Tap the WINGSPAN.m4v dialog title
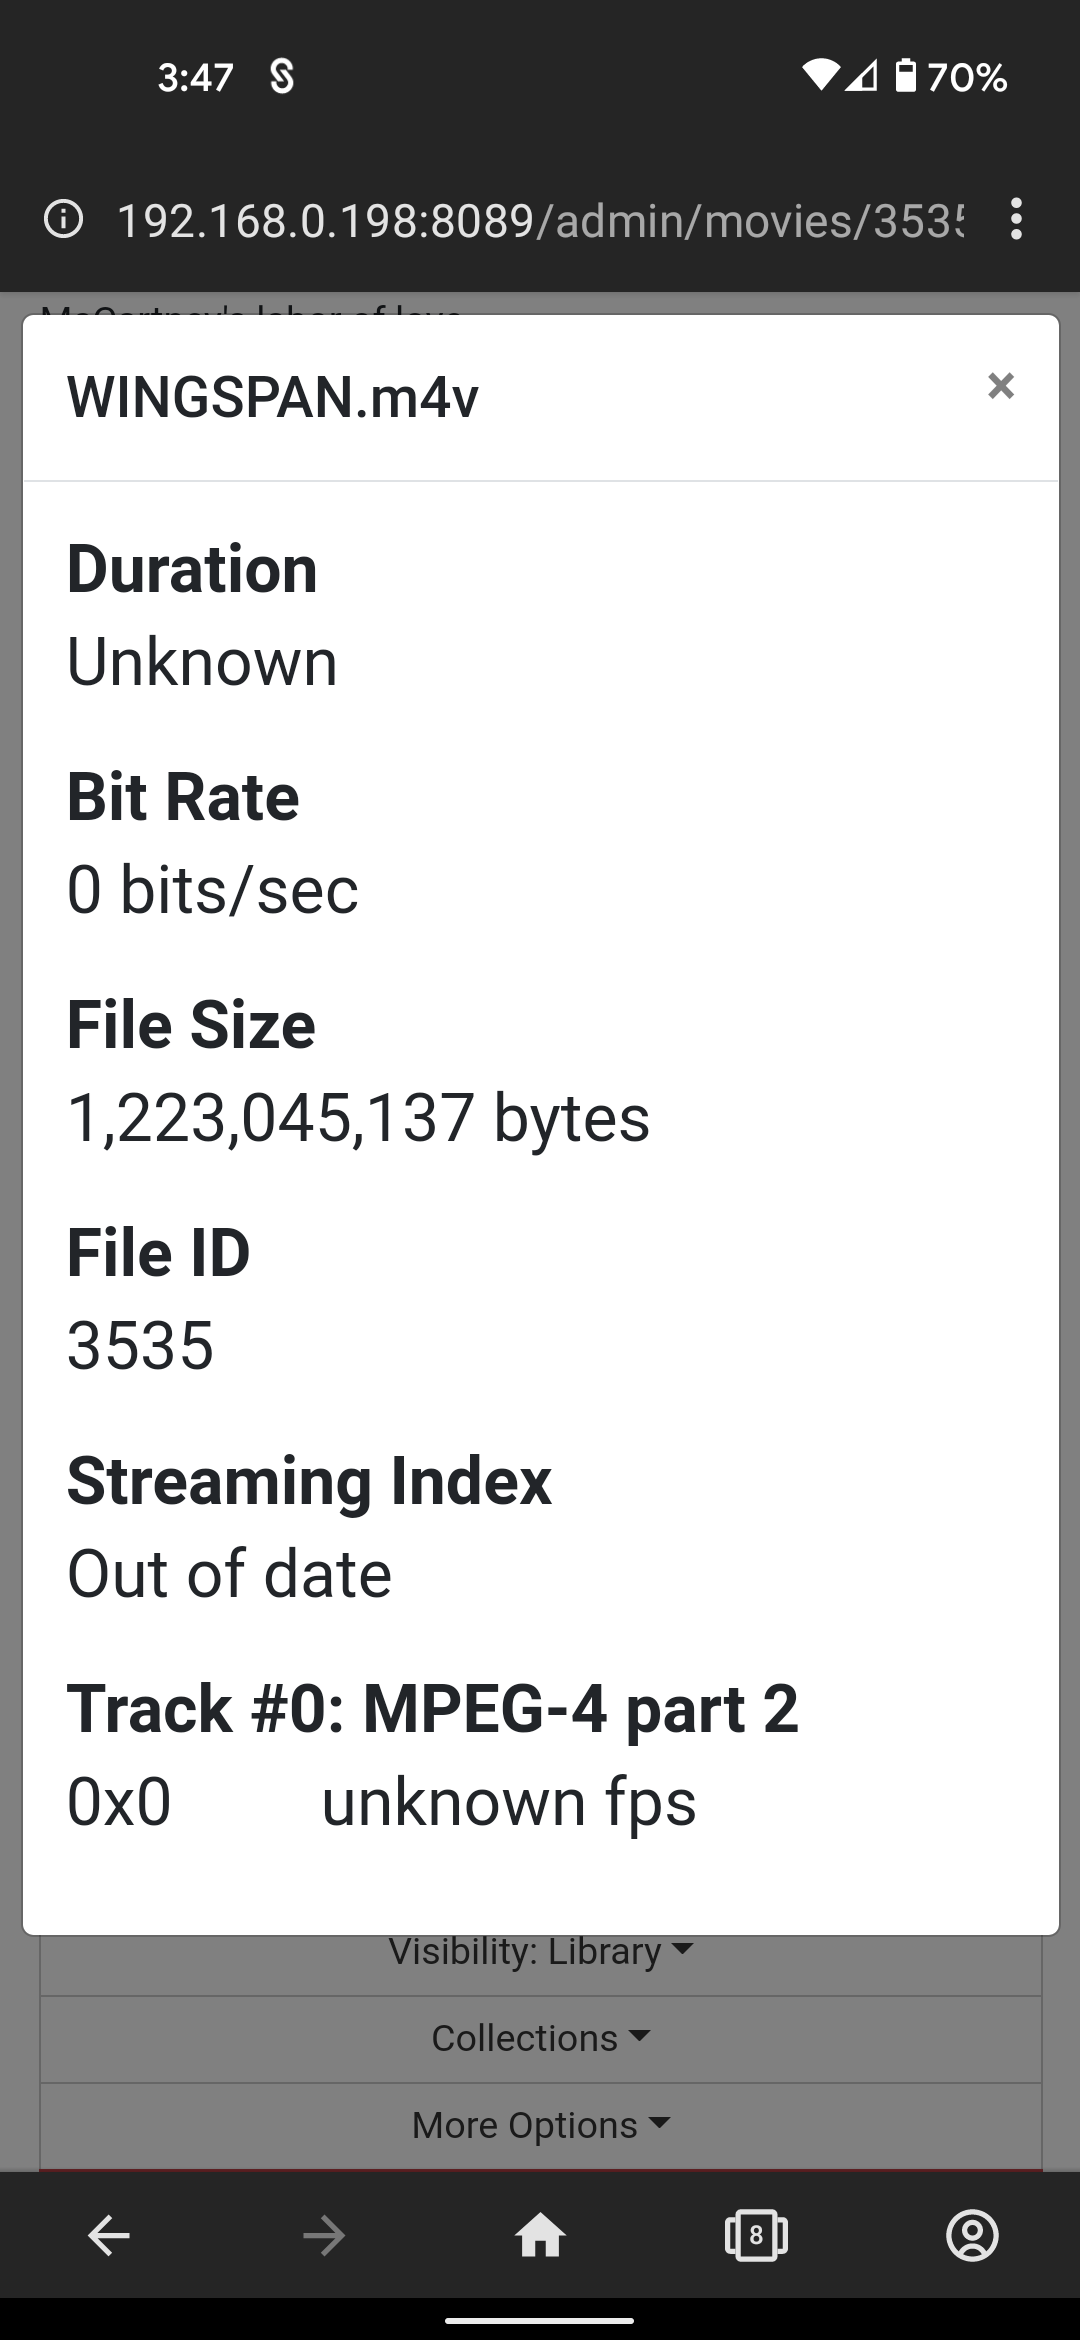 point(273,397)
